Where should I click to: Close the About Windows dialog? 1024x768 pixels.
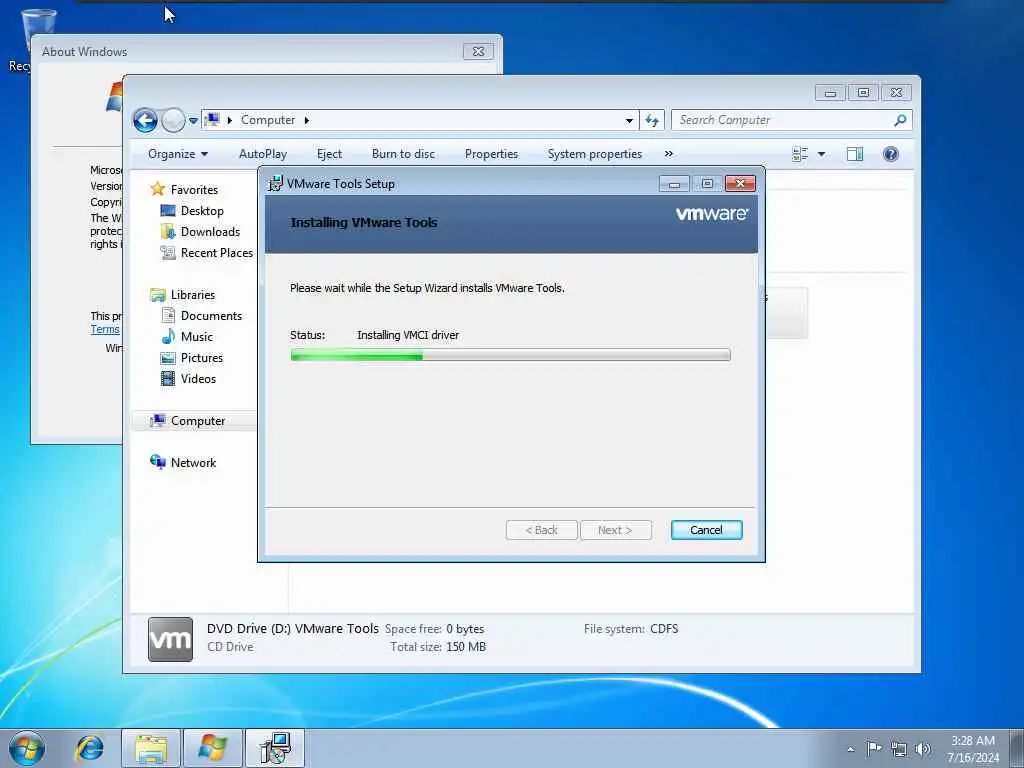478,52
